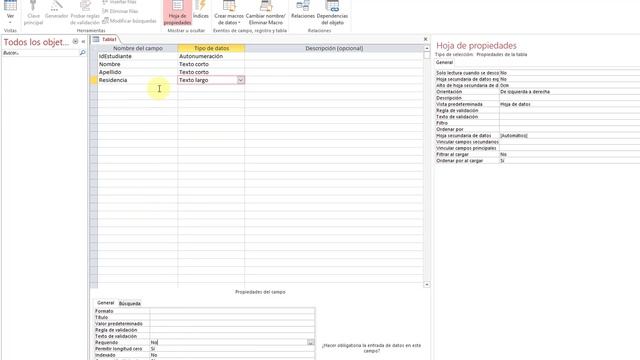Set Clave principal for the field
640x360 pixels.
[33, 13]
